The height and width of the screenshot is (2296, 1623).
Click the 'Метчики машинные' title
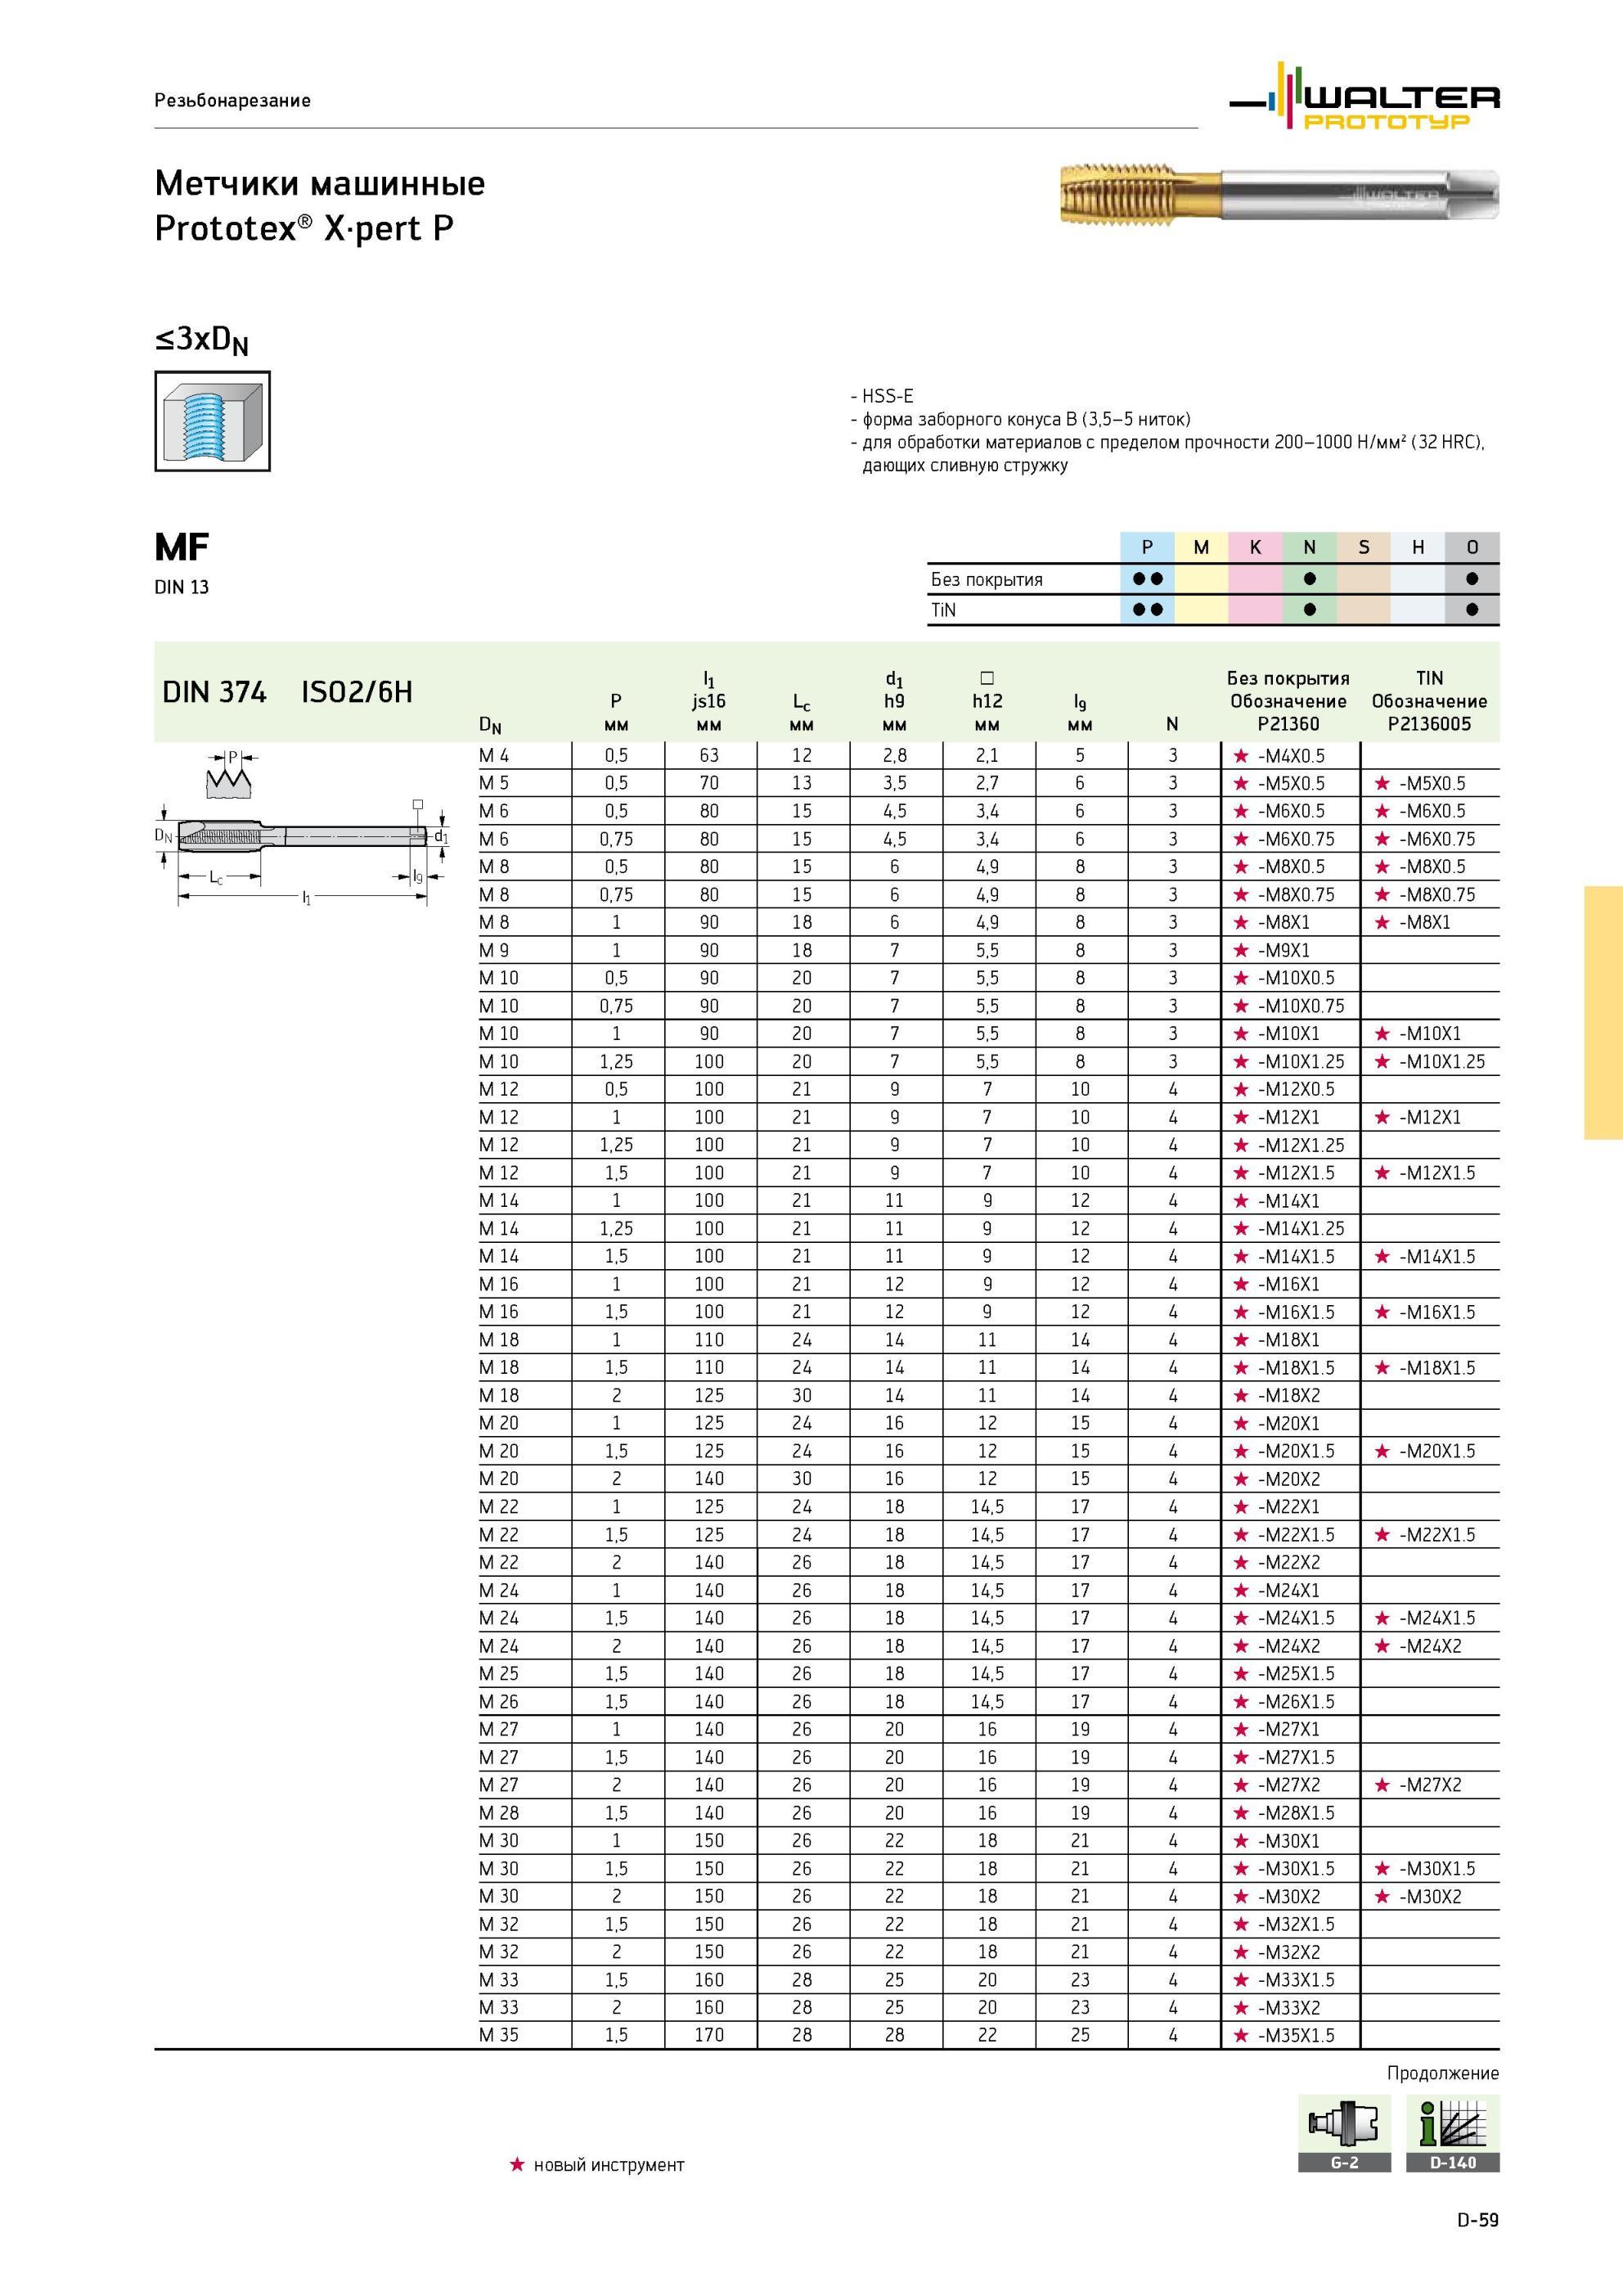(320, 184)
